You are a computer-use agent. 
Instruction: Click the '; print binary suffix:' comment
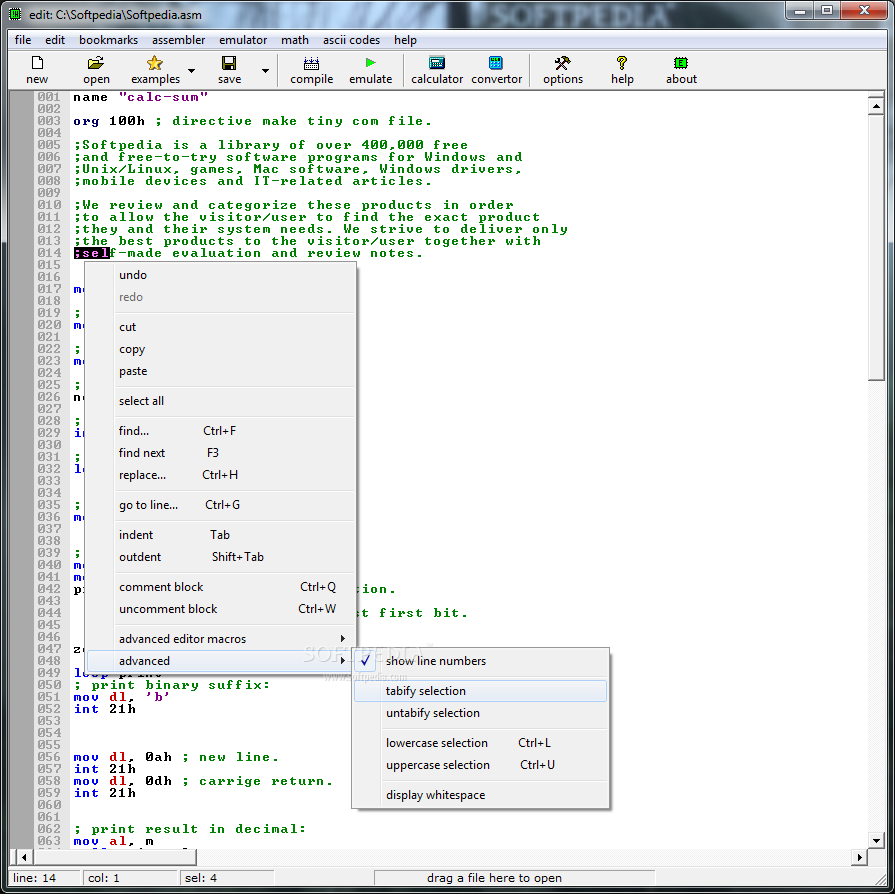(172, 685)
